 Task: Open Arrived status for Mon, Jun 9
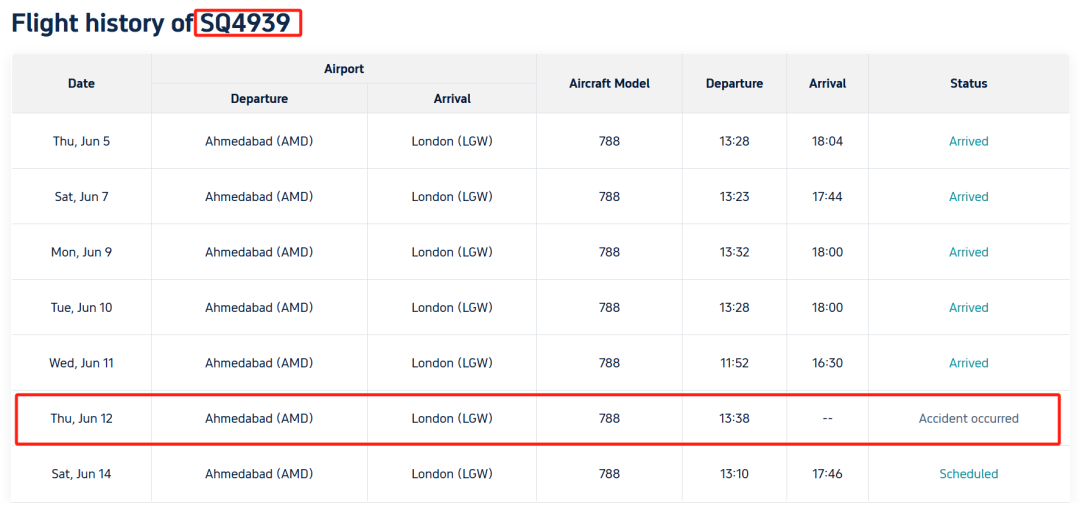coord(968,253)
